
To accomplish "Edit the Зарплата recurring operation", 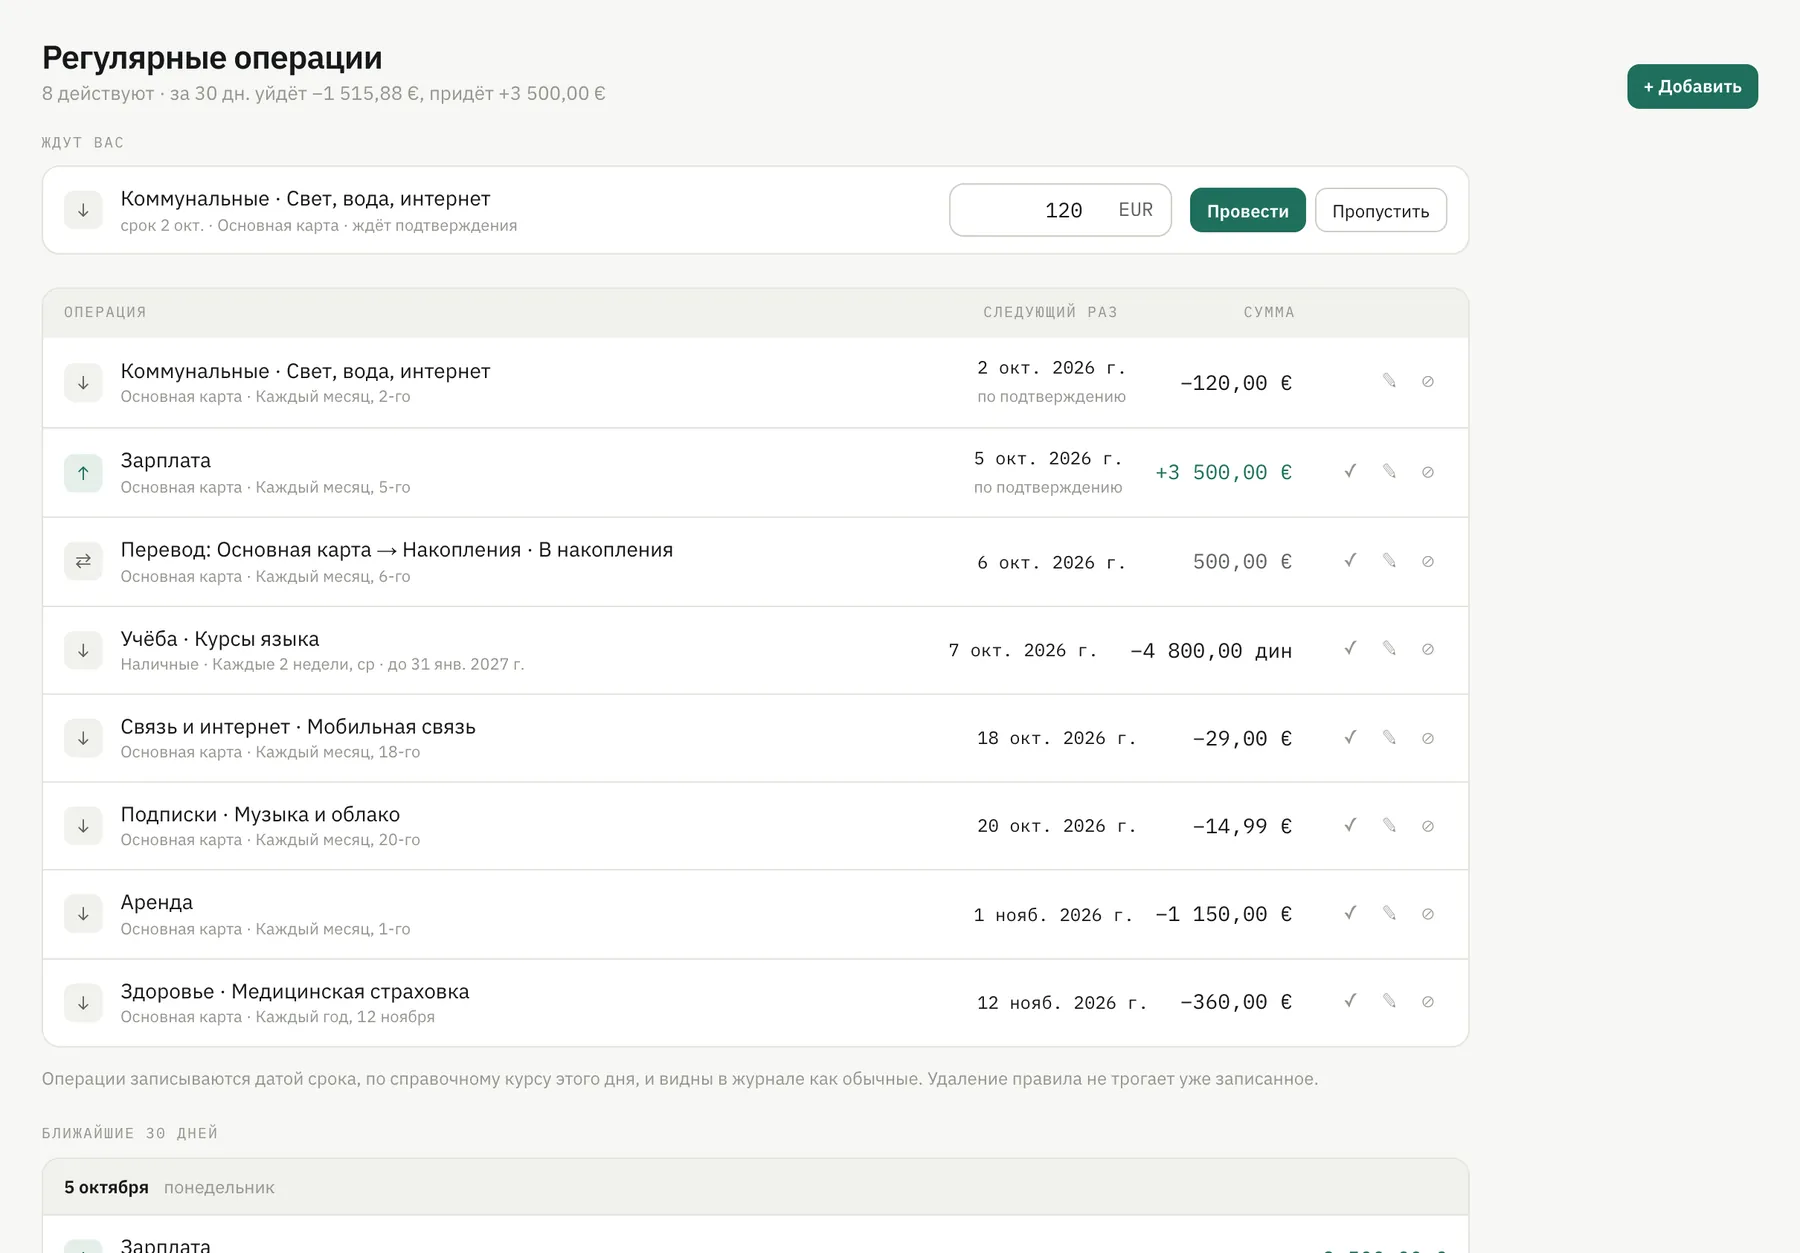I will [x=1389, y=471].
